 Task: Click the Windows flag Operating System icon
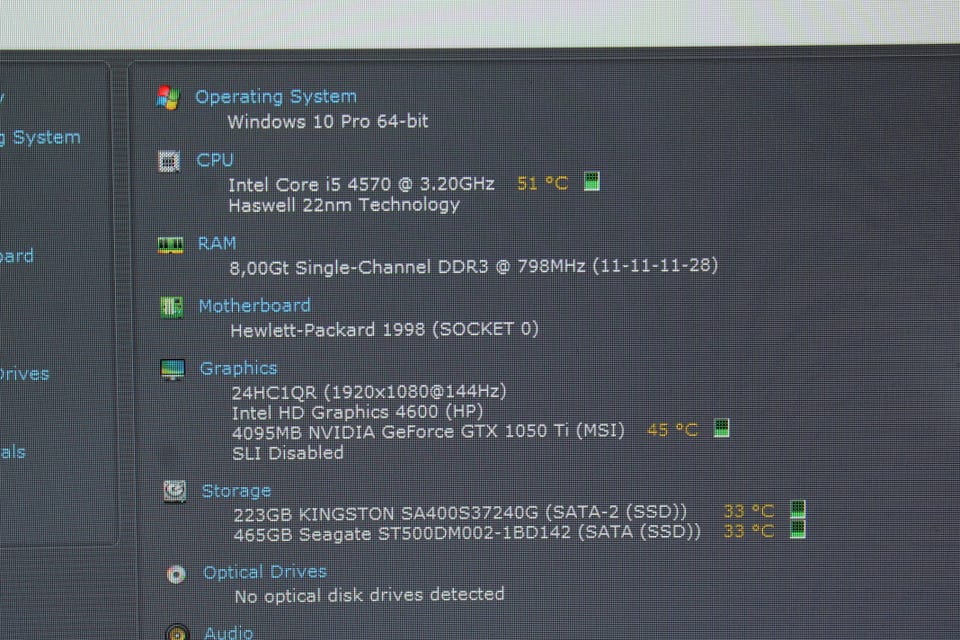pos(167,97)
